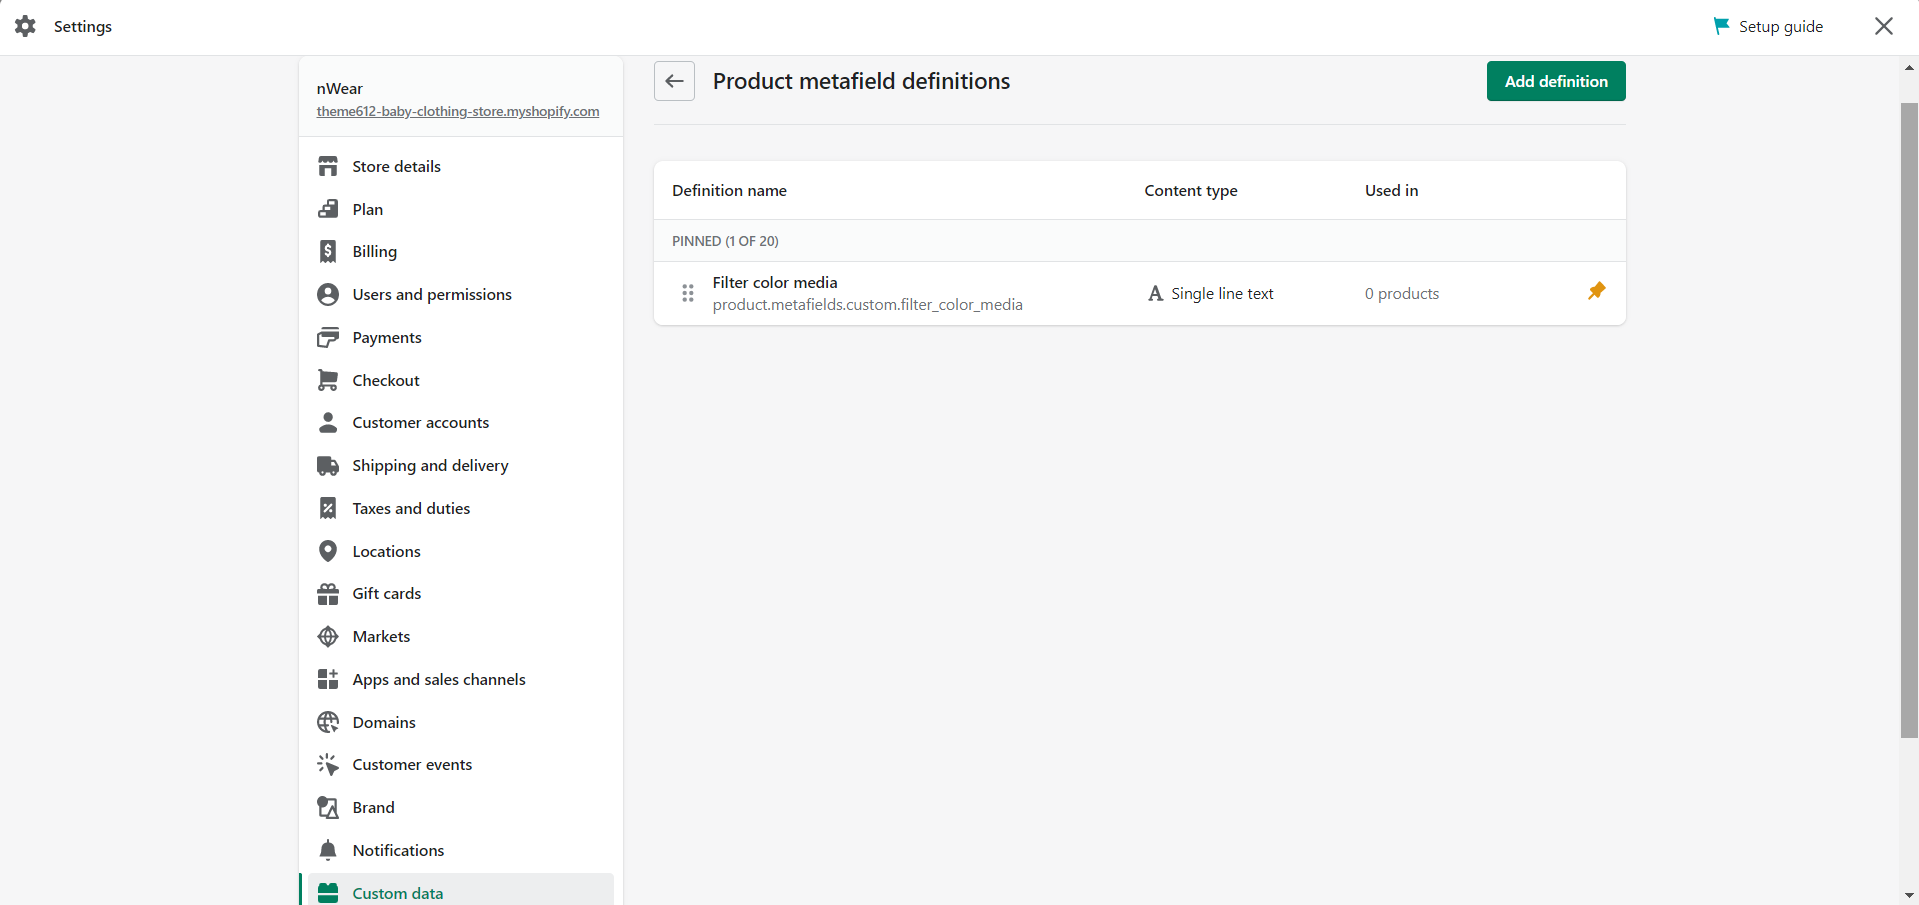Click the Custom data icon
1919x905 pixels.
coord(328,893)
